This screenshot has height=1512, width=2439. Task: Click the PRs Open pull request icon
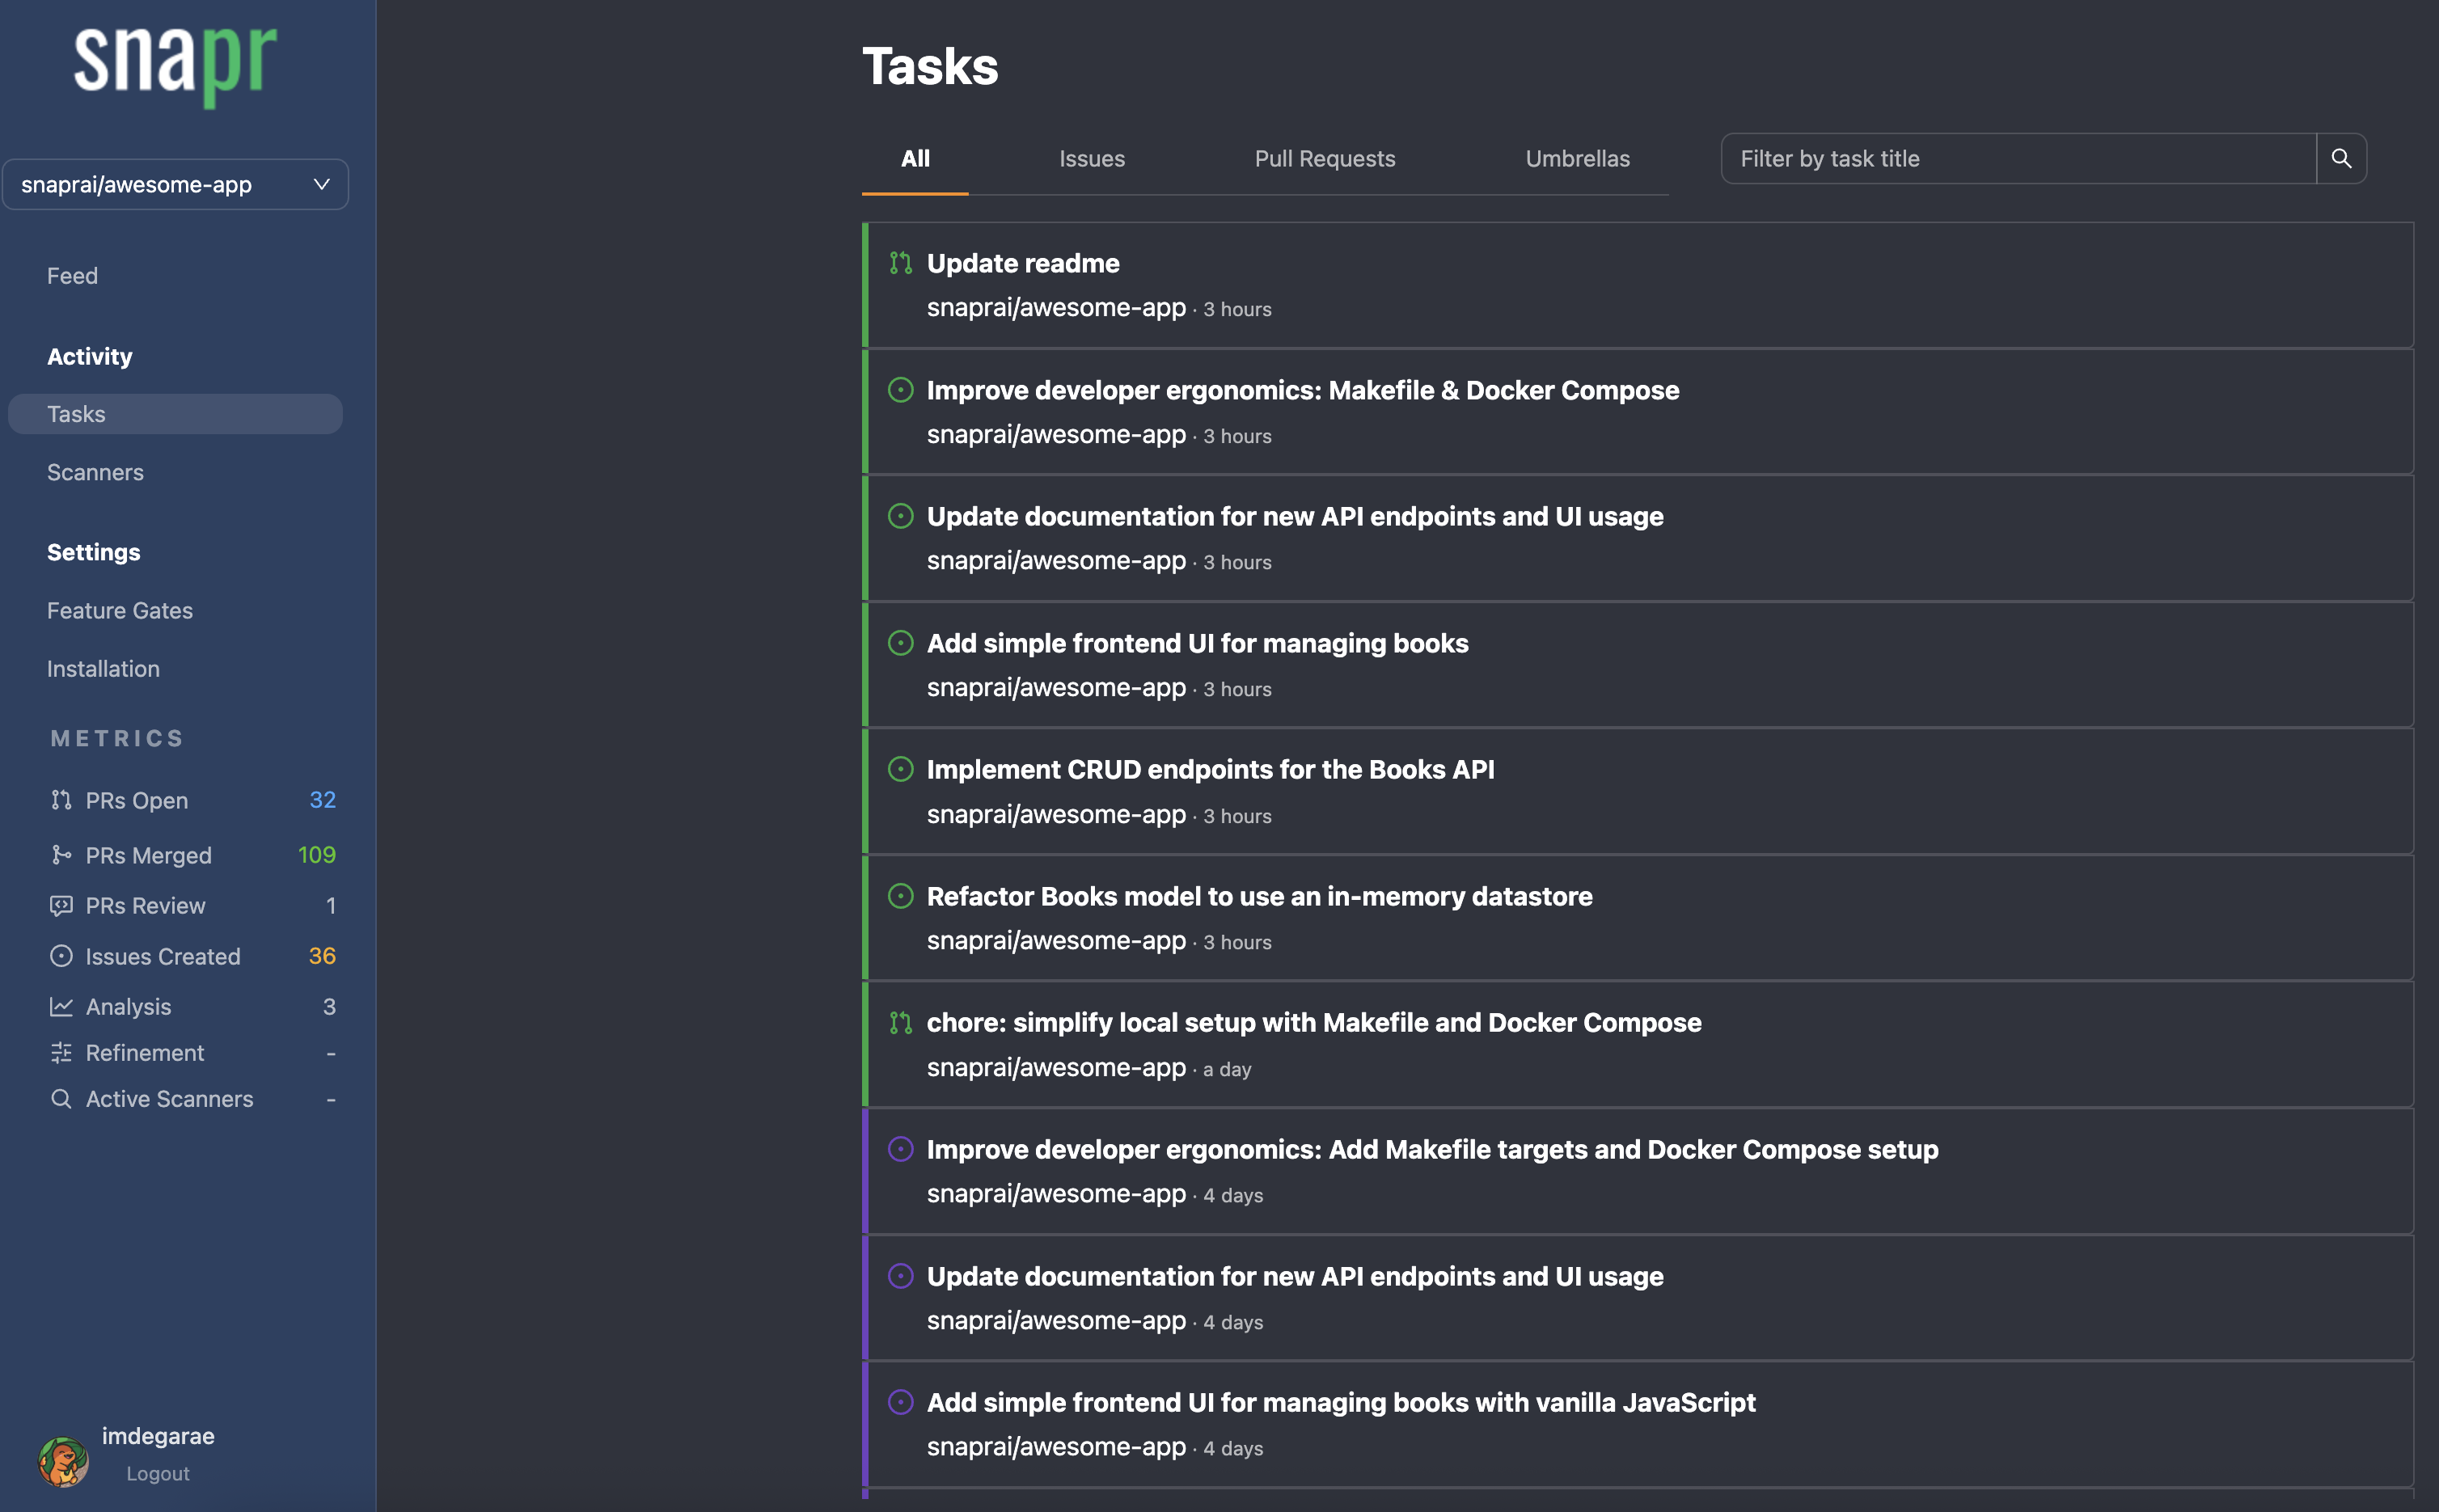pyautogui.click(x=61, y=800)
